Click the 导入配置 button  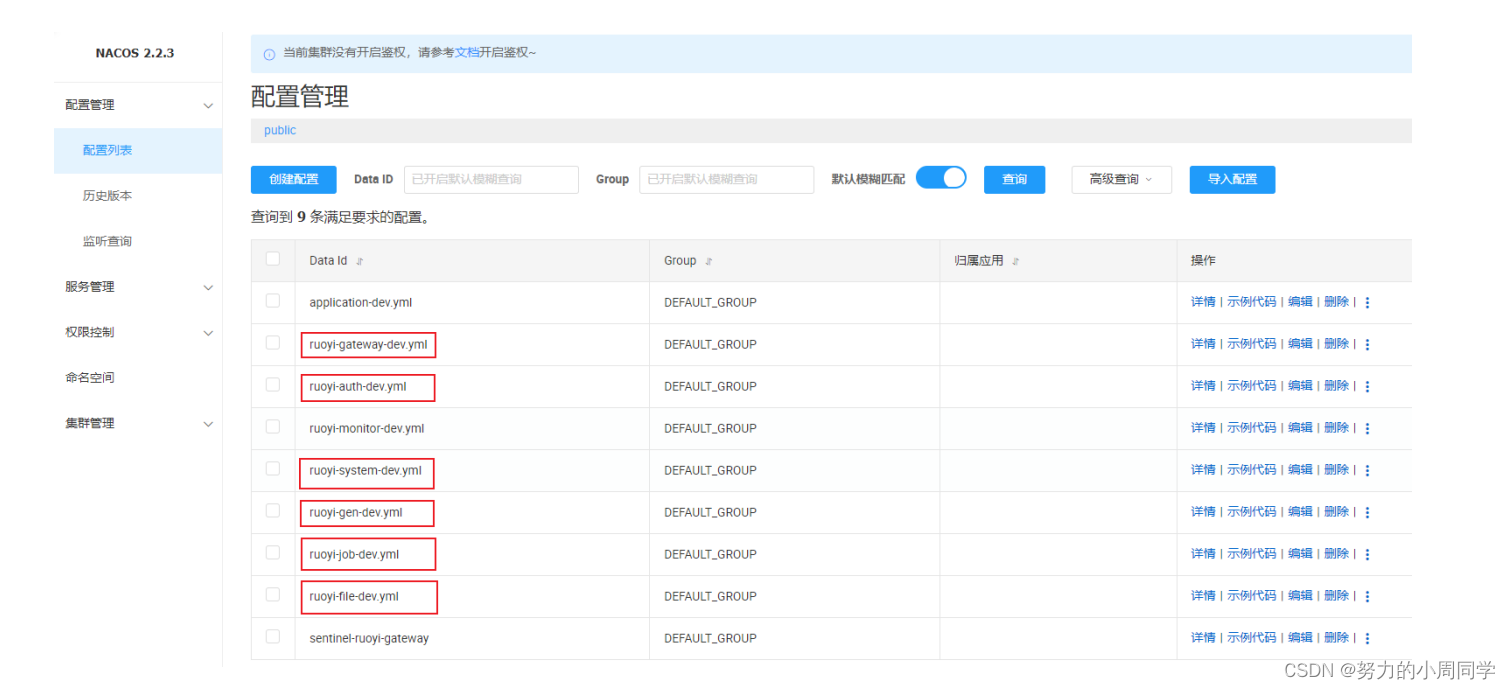1232,180
